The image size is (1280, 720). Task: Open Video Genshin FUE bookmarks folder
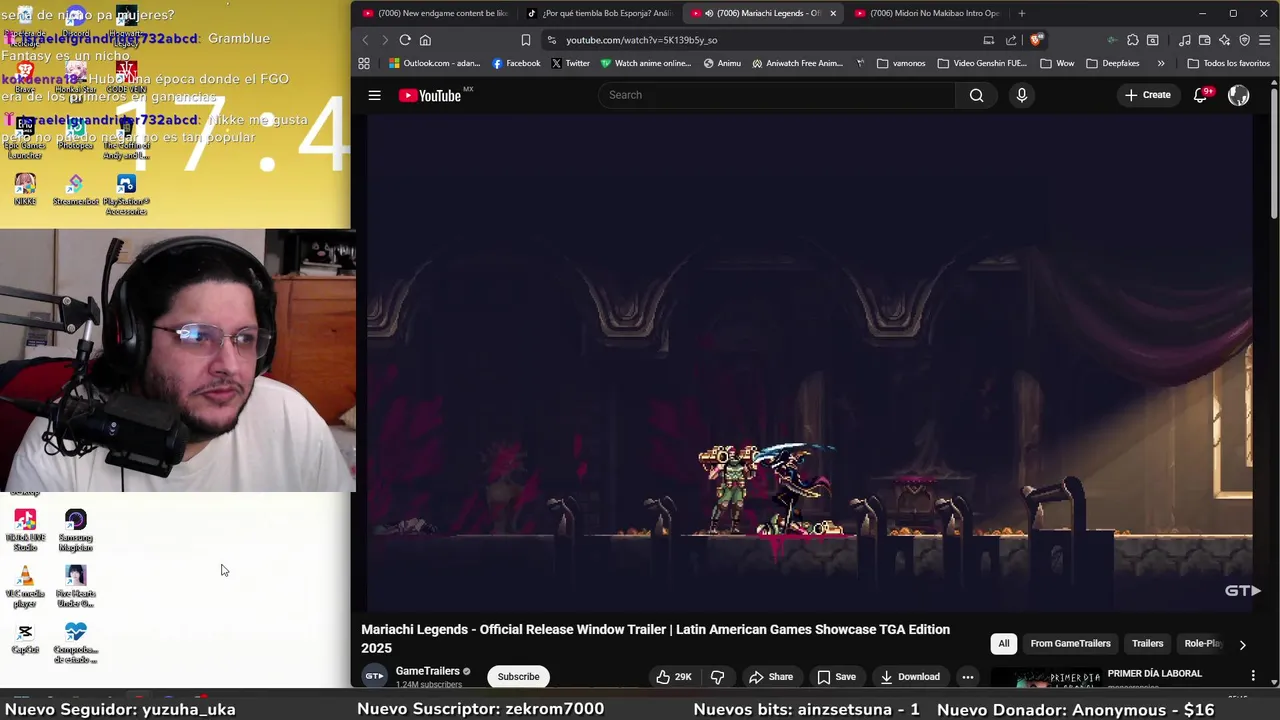click(x=982, y=63)
